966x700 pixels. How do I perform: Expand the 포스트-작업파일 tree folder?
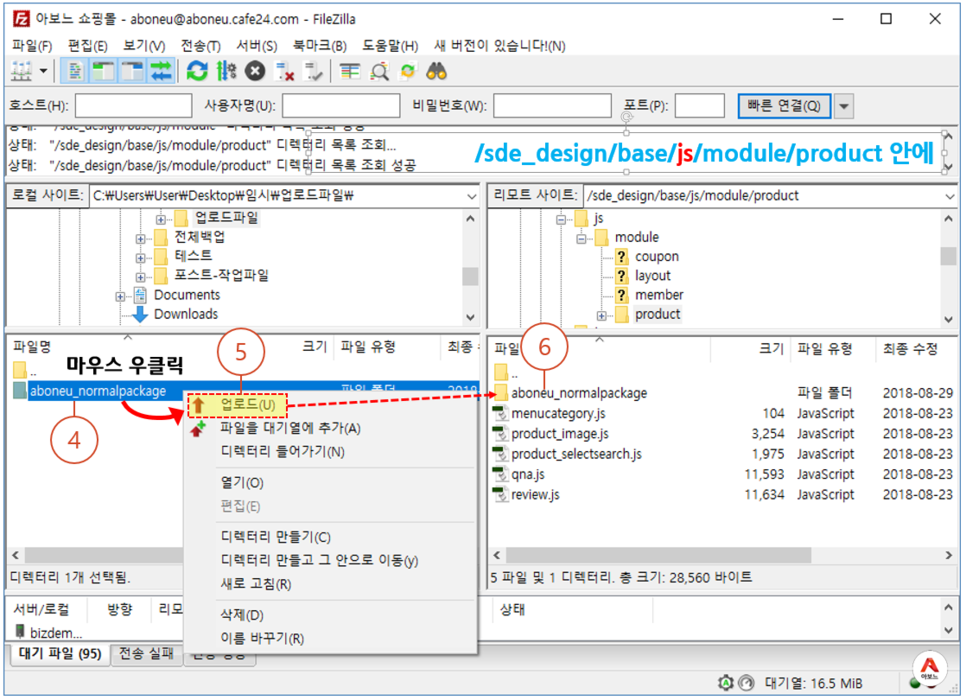pos(140,276)
